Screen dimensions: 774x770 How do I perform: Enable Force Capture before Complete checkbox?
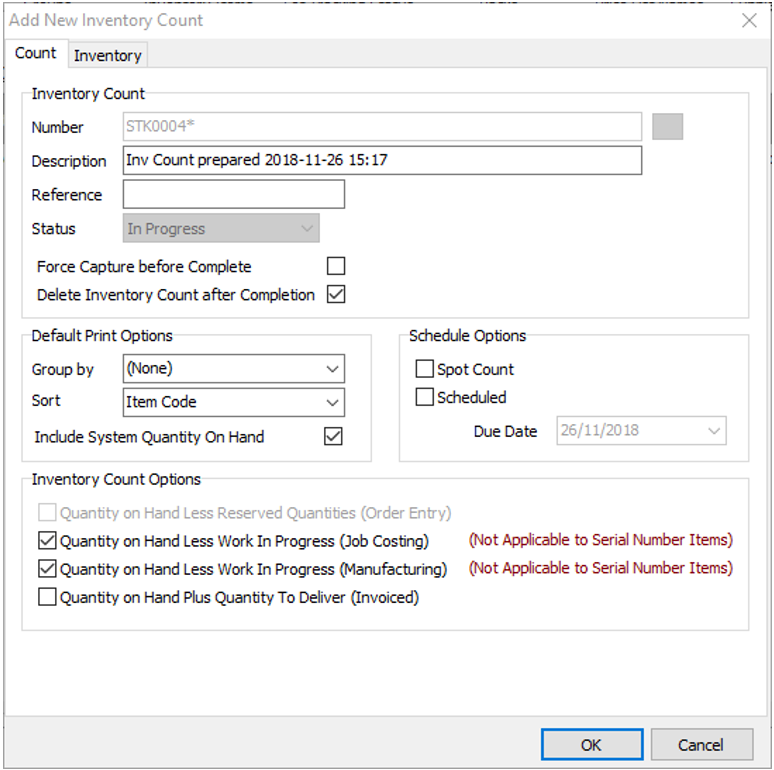(336, 266)
